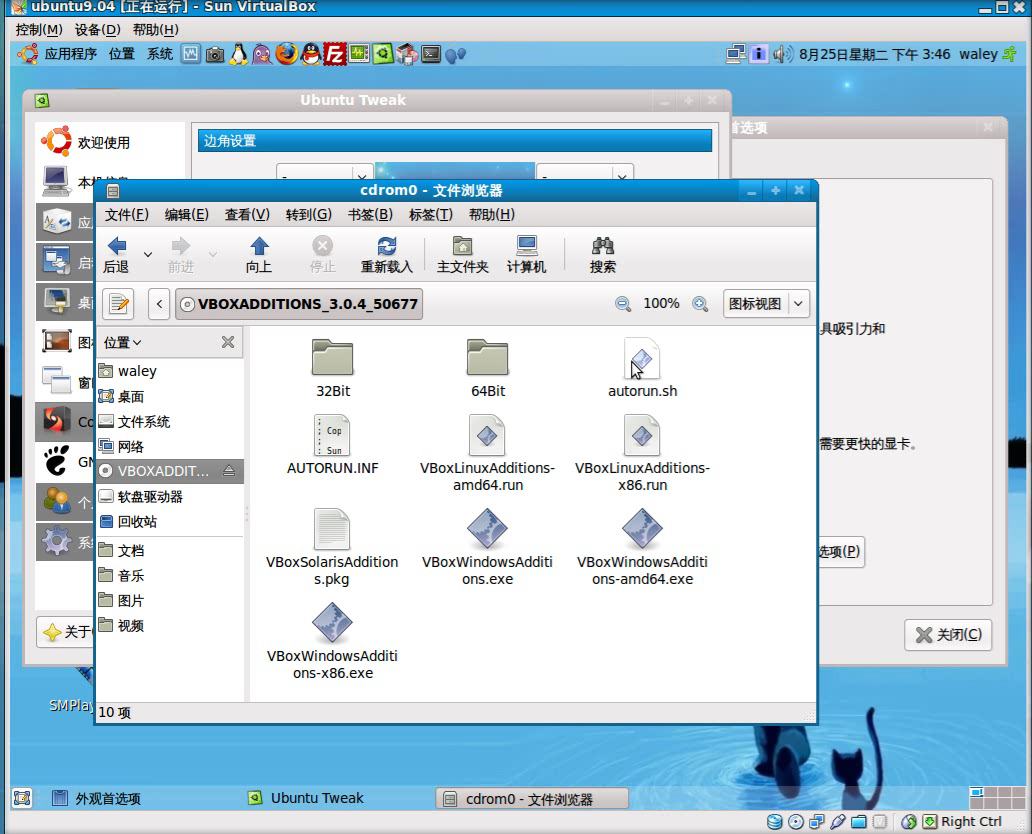Open volume control in the panel
Screen dimensions: 1032x834
tap(782, 54)
